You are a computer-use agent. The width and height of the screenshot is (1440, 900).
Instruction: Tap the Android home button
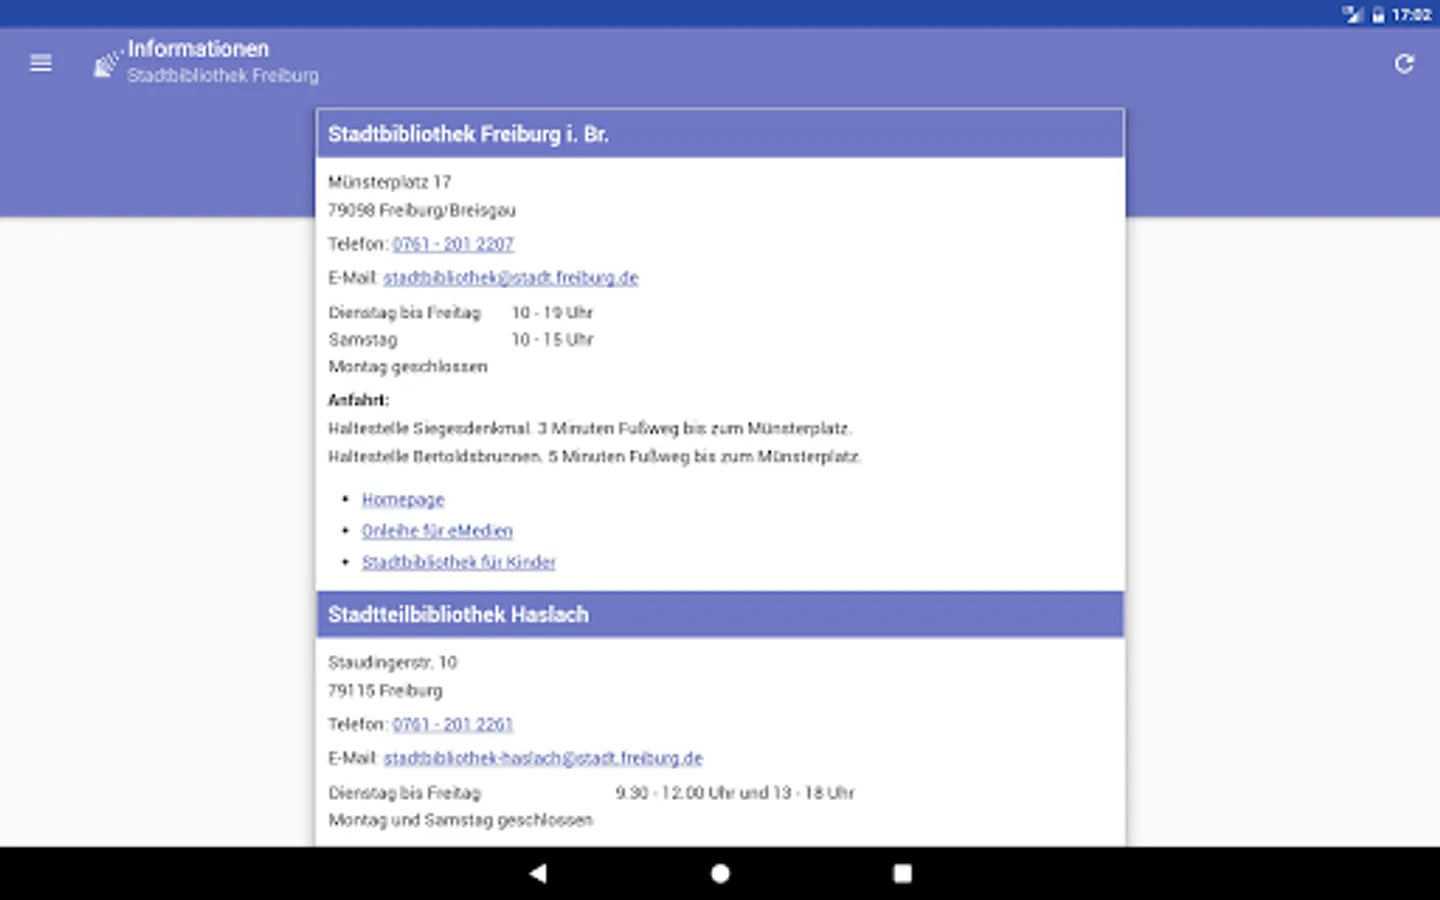click(720, 873)
